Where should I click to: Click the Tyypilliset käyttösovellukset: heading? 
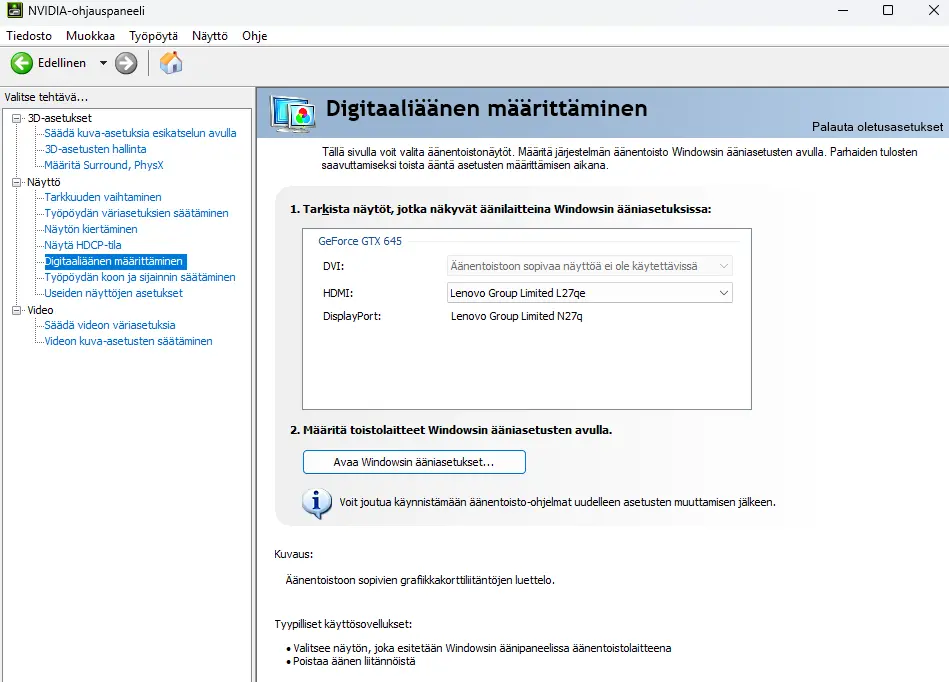343,624
